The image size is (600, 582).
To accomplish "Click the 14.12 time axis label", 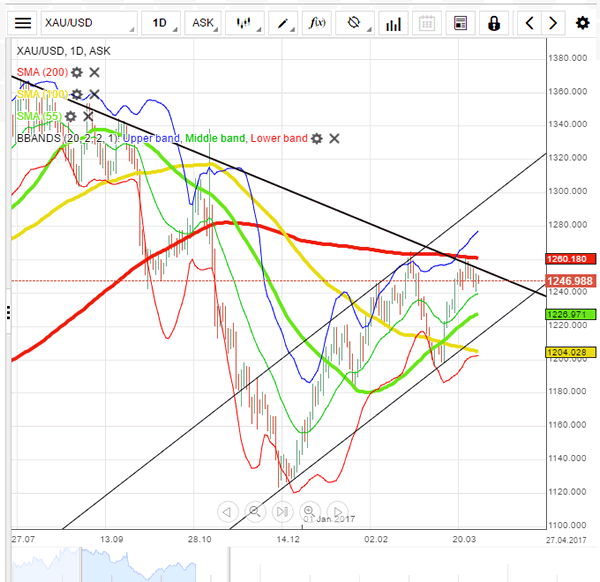I will click(288, 540).
